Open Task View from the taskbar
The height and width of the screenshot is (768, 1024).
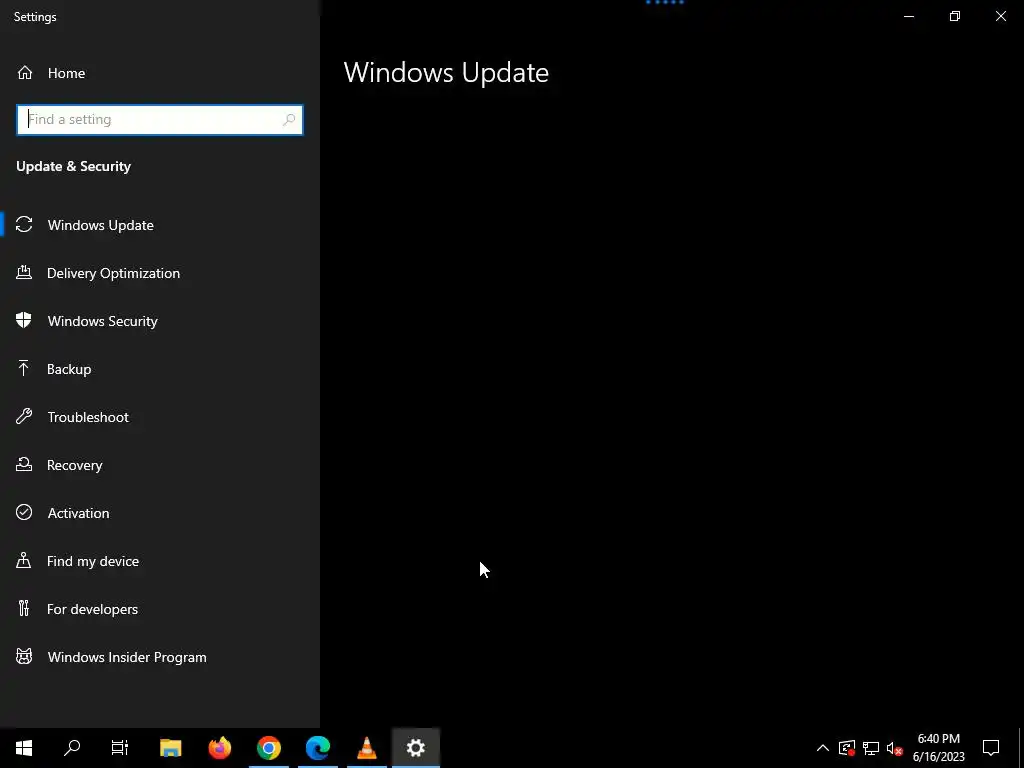120,748
